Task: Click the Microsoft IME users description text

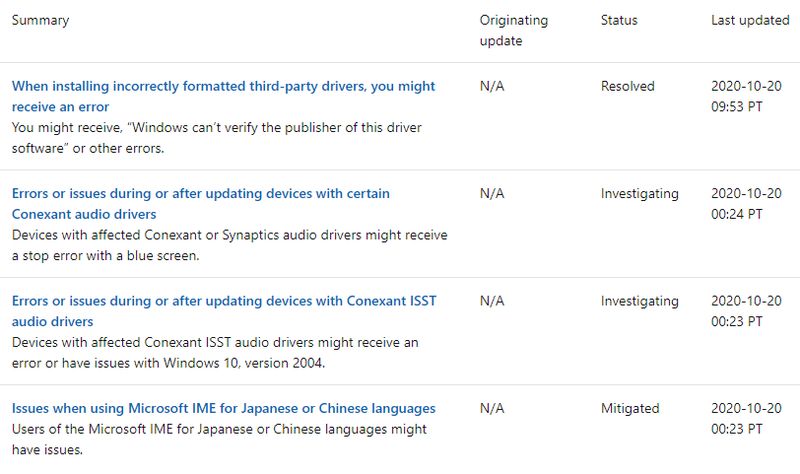Action: click(x=219, y=439)
